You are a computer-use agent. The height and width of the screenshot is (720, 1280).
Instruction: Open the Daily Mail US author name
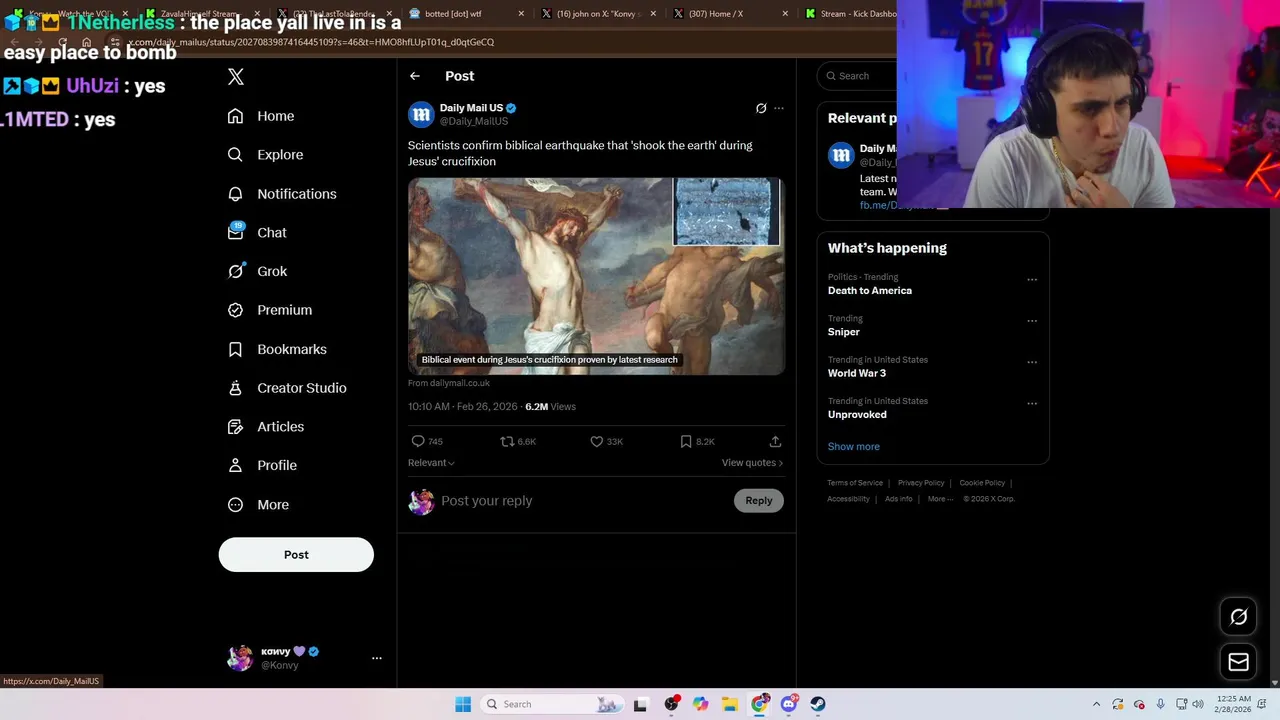(x=471, y=108)
